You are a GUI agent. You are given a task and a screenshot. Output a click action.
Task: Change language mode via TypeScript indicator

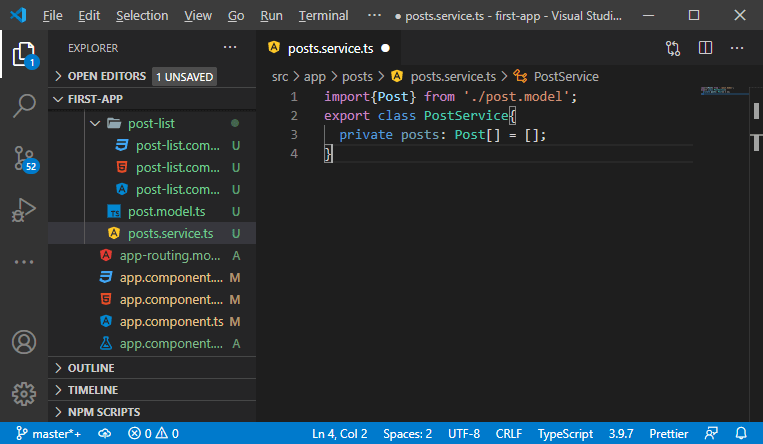coord(565,433)
